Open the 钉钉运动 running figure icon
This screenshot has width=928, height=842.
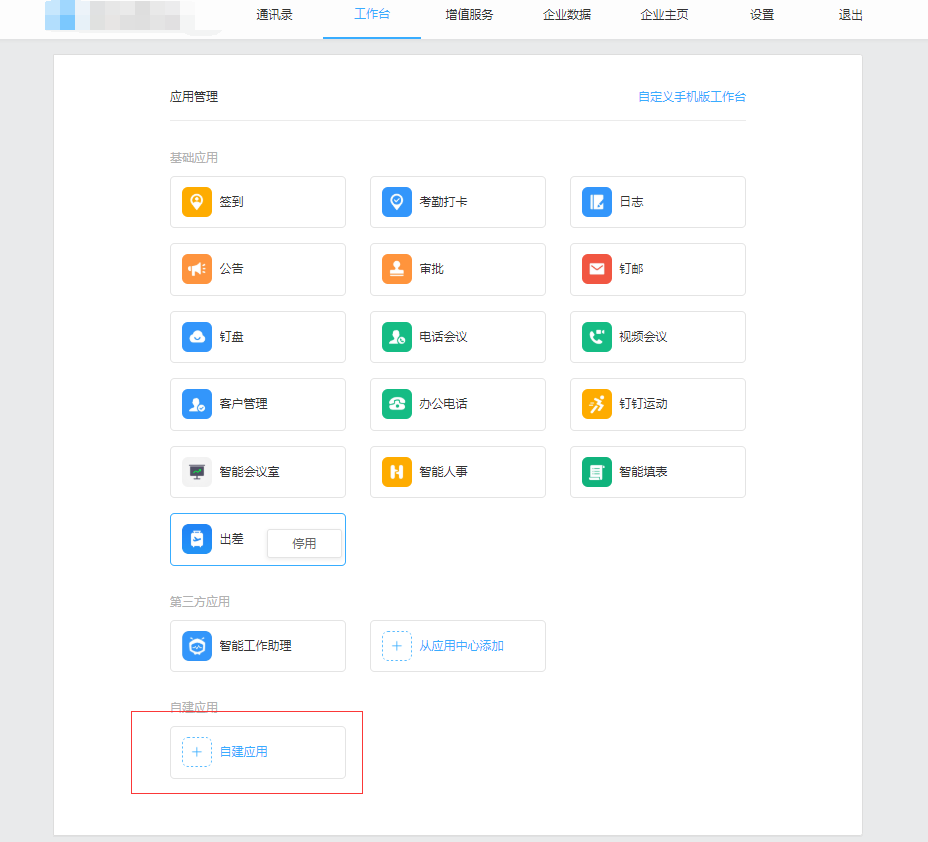[597, 404]
